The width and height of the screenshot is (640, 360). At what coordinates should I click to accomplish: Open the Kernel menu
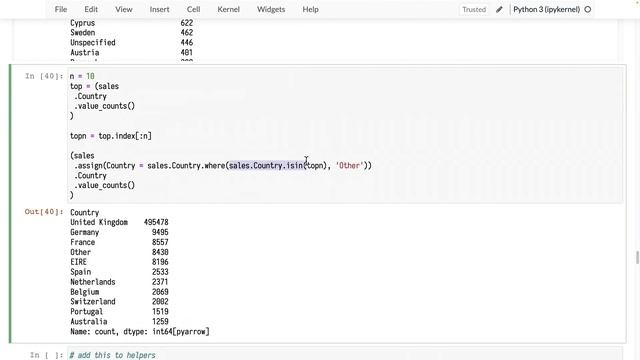click(229, 9)
